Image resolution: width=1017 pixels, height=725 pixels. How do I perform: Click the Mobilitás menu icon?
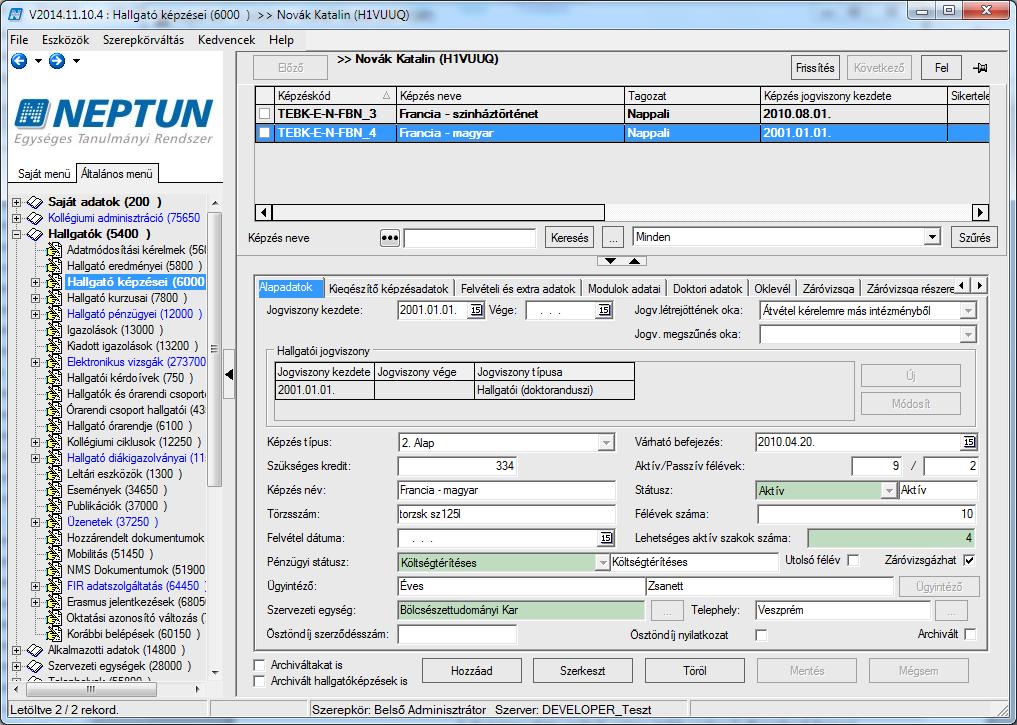point(54,554)
